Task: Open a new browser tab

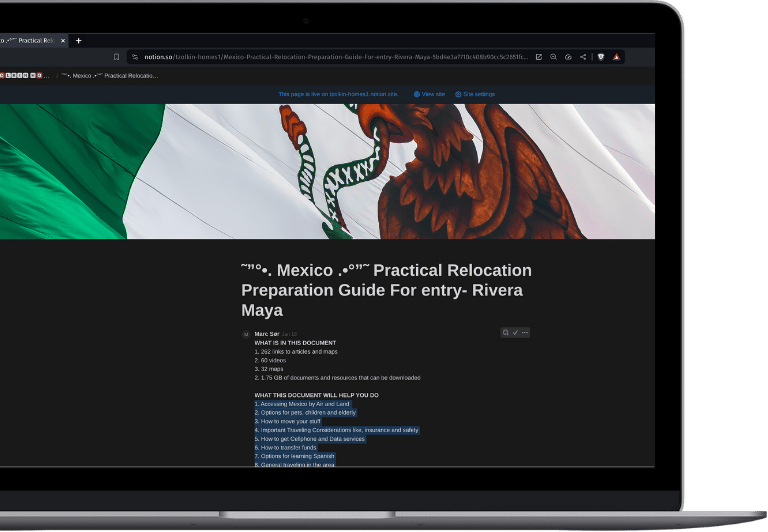Action: pos(78,41)
